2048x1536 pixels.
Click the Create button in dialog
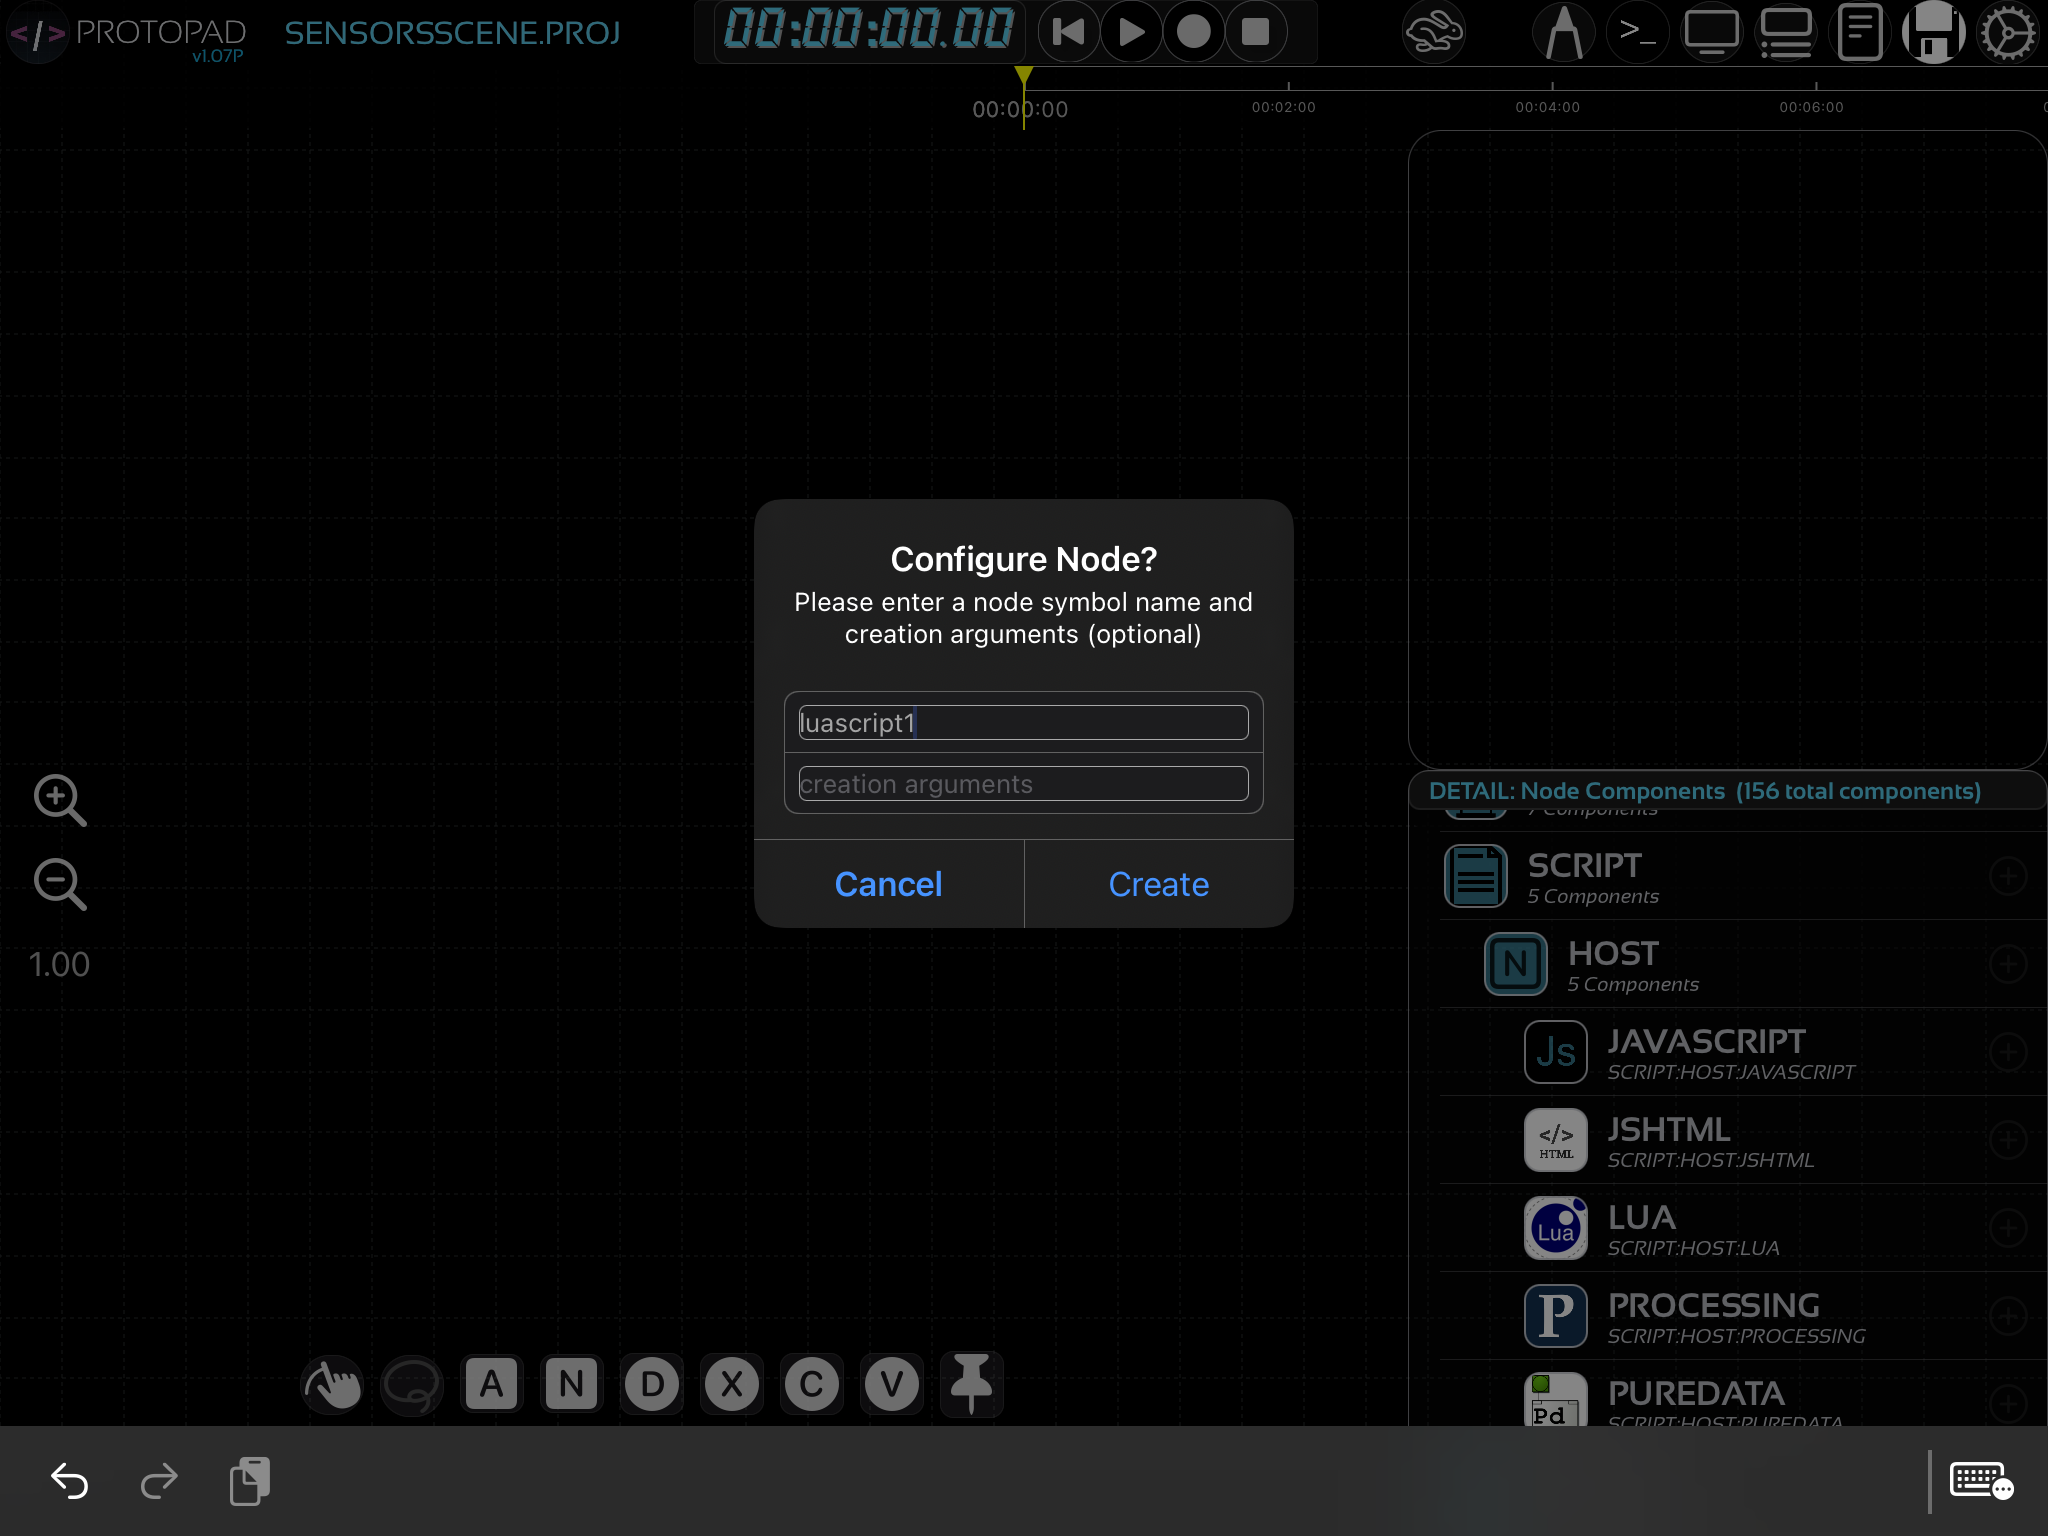[1158, 884]
